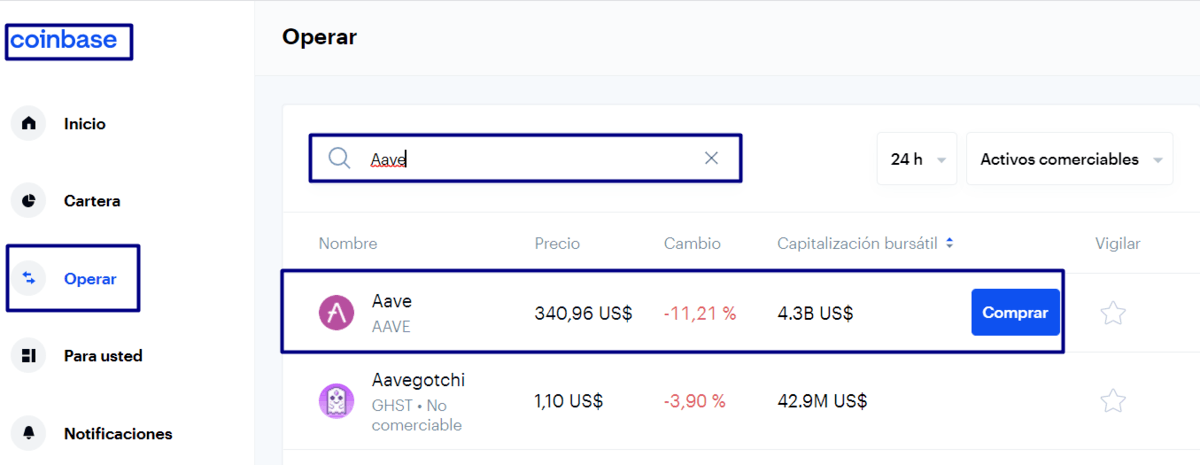Screen dimensions: 1200x465
Task: Open the Aavegotchi asset name link
Action: (418, 380)
